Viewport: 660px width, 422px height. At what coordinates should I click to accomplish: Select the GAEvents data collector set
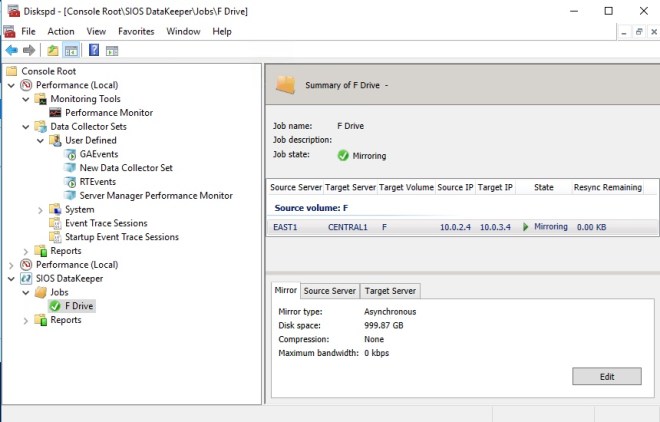98,155
